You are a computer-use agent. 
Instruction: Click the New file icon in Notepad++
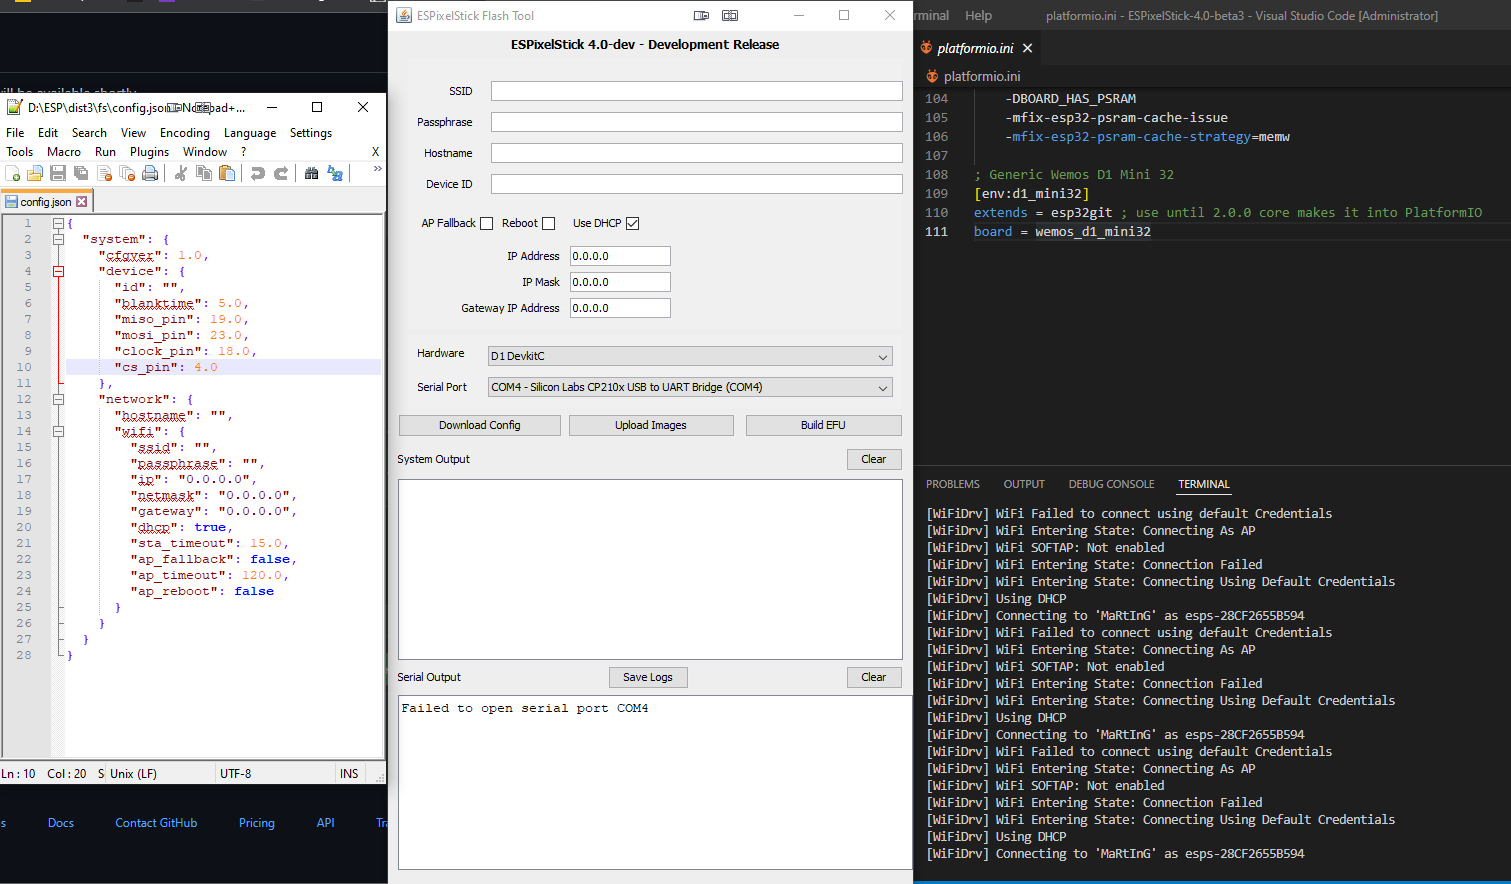(13, 173)
